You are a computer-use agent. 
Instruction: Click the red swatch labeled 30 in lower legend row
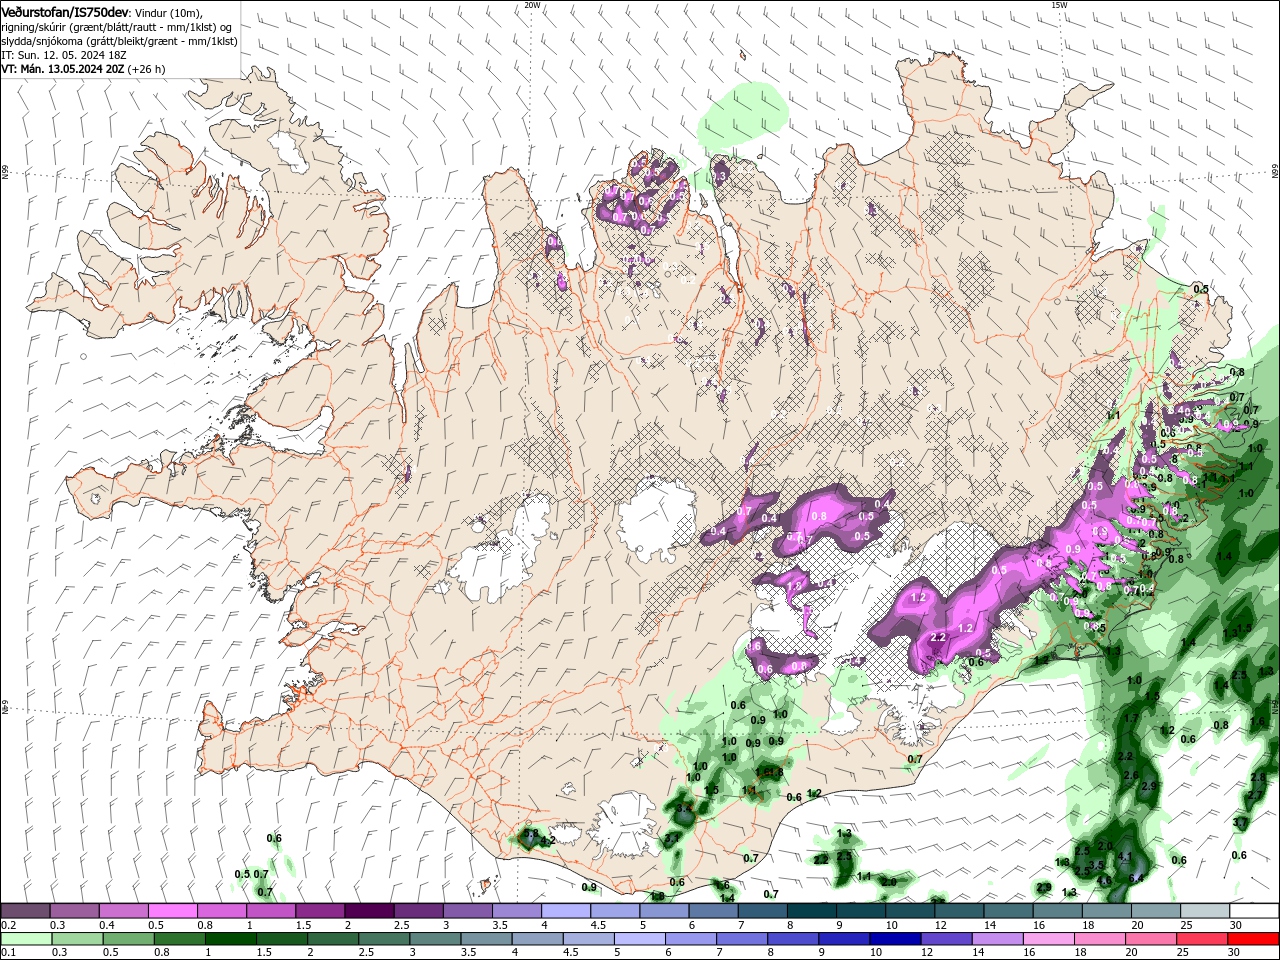tap(1252, 939)
